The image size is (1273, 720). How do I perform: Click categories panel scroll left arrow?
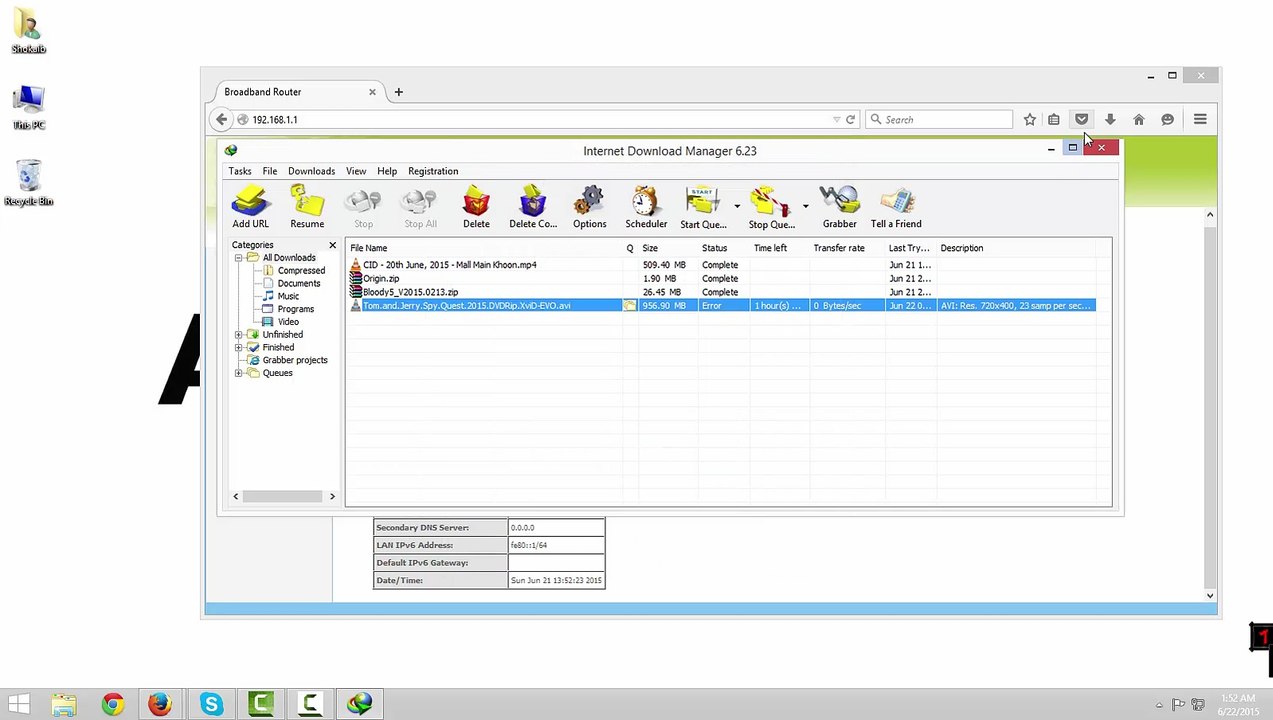[x=236, y=496]
